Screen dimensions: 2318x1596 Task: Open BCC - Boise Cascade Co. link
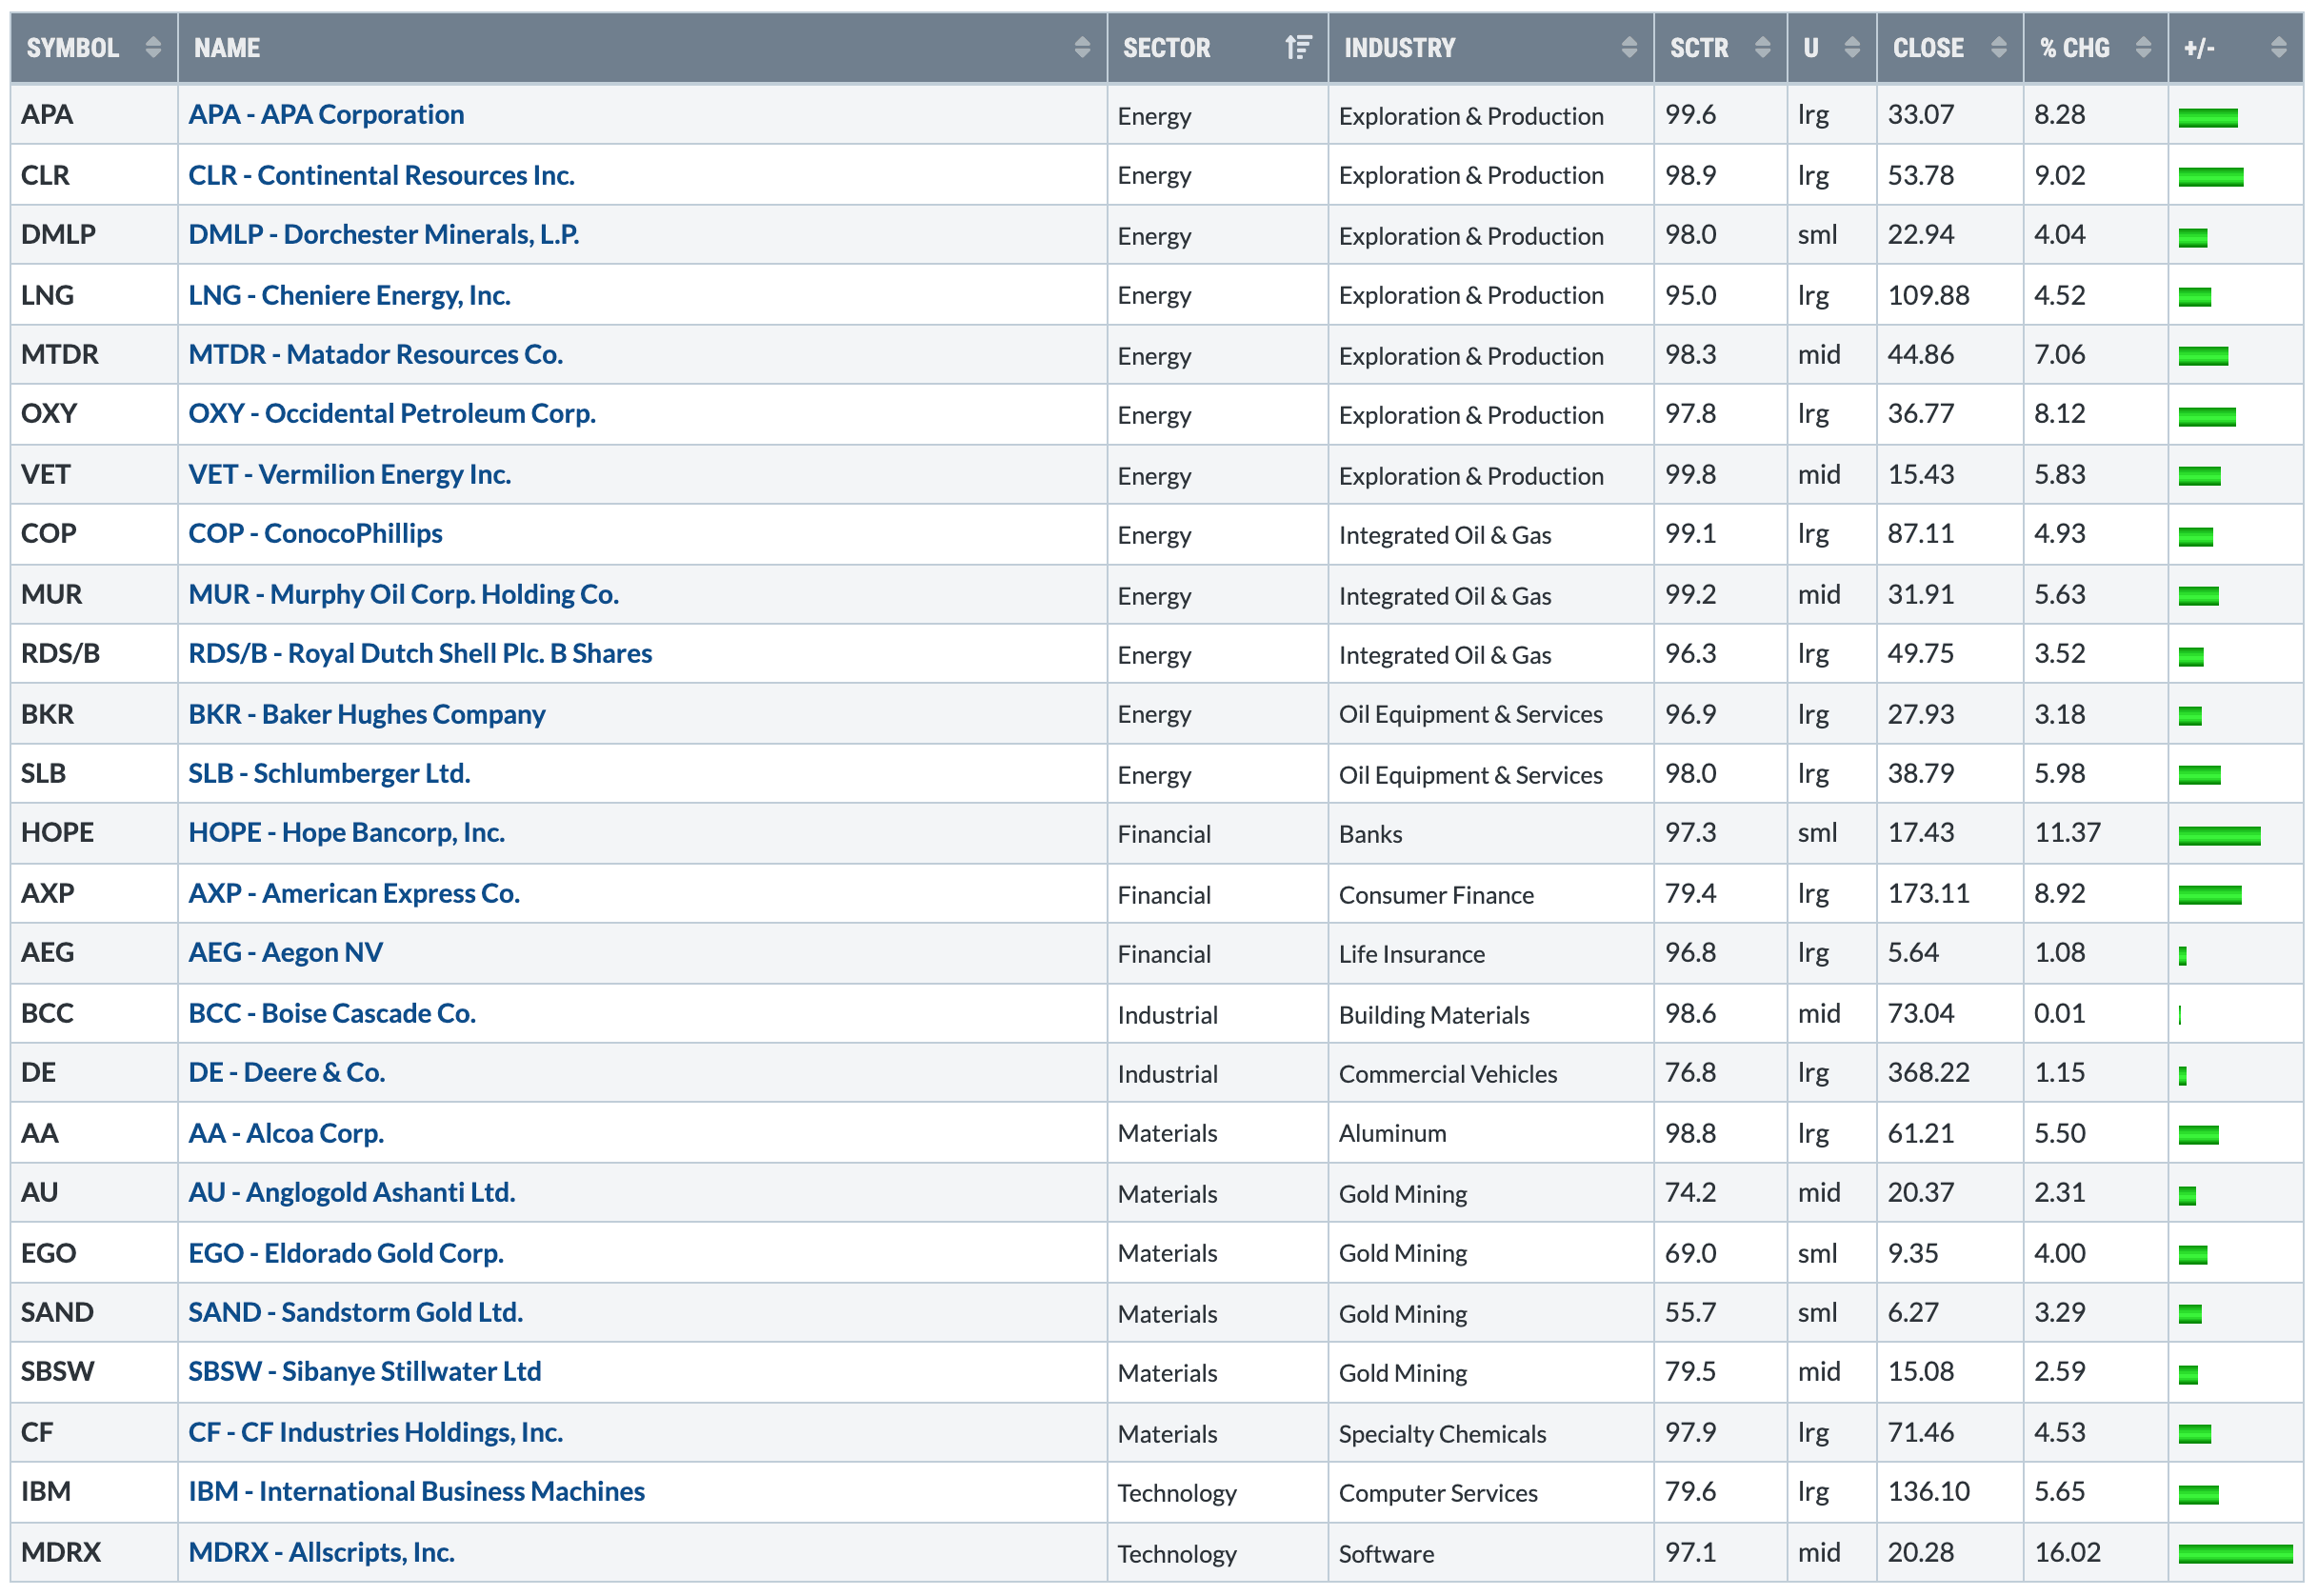[332, 1014]
